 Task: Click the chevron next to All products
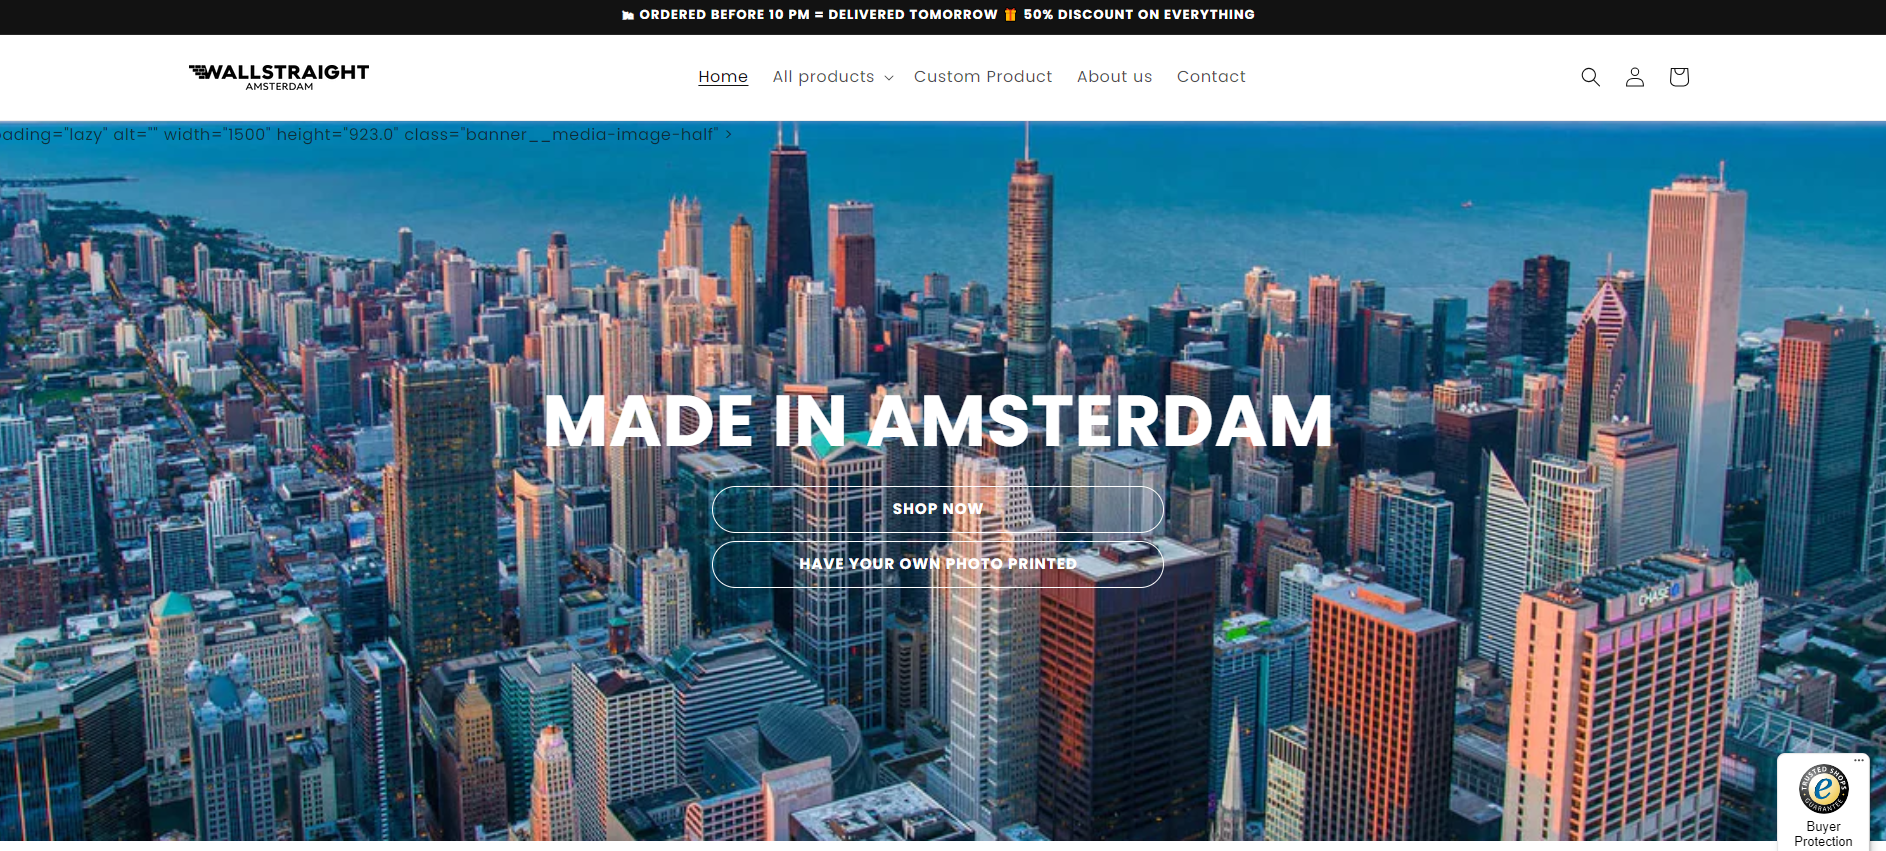[889, 78]
